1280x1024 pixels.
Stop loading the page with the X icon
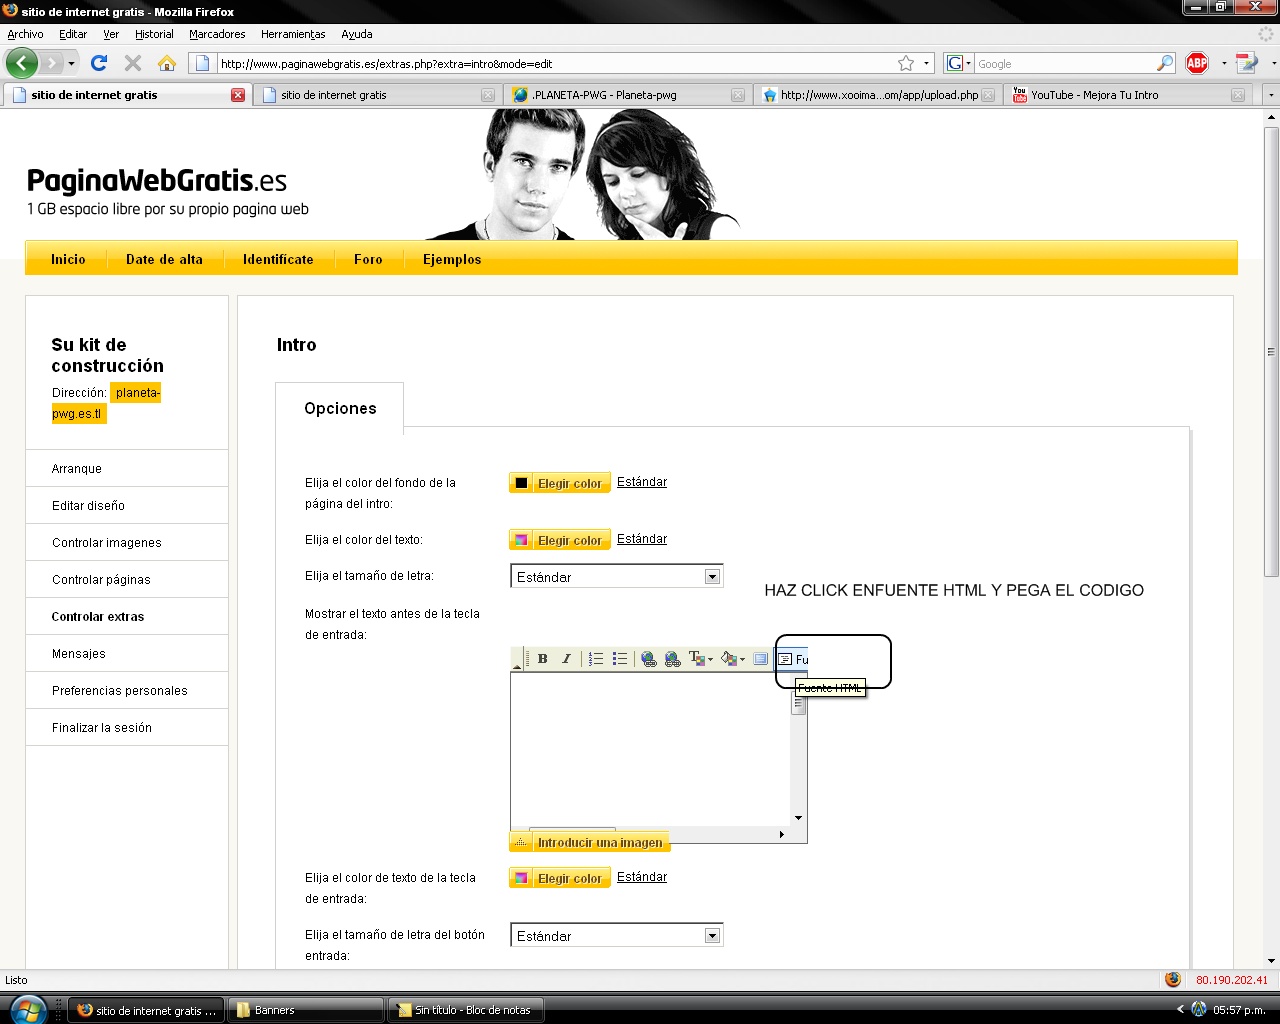pos(132,63)
